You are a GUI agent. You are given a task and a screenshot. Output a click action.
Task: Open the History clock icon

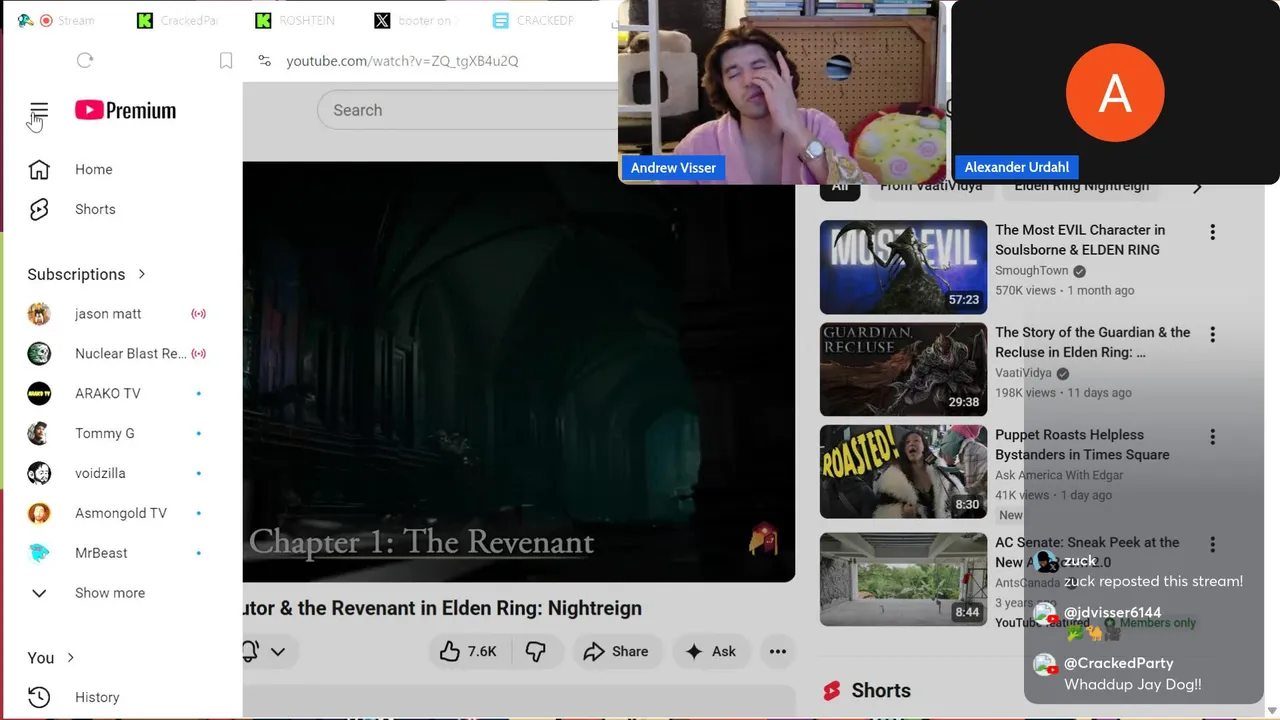click(39, 697)
